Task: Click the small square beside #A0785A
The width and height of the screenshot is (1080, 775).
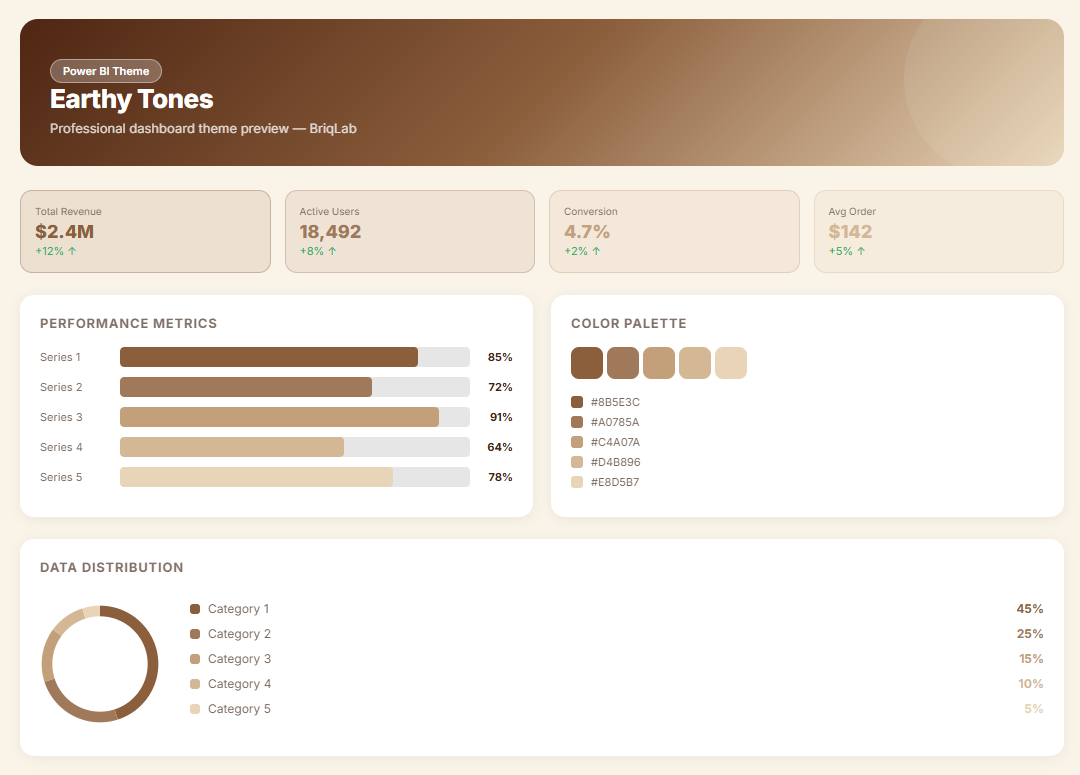Action: point(577,422)
